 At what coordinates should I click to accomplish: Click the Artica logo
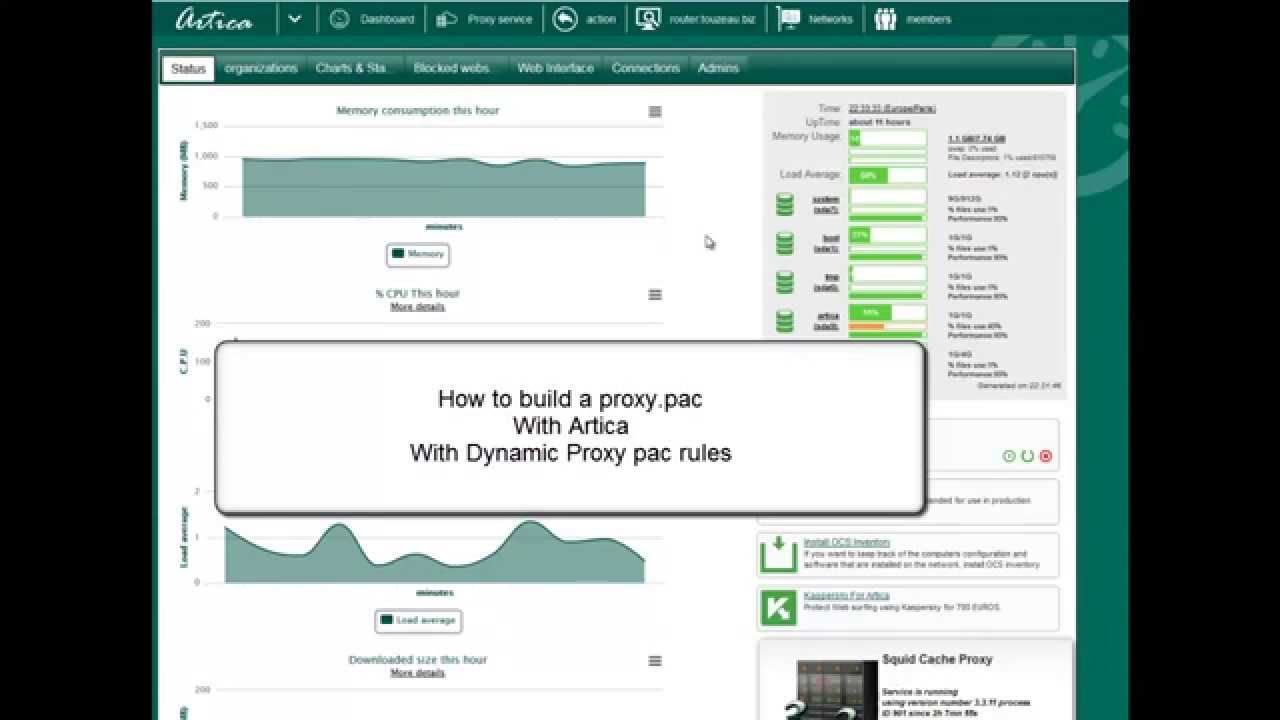[214, 19]
